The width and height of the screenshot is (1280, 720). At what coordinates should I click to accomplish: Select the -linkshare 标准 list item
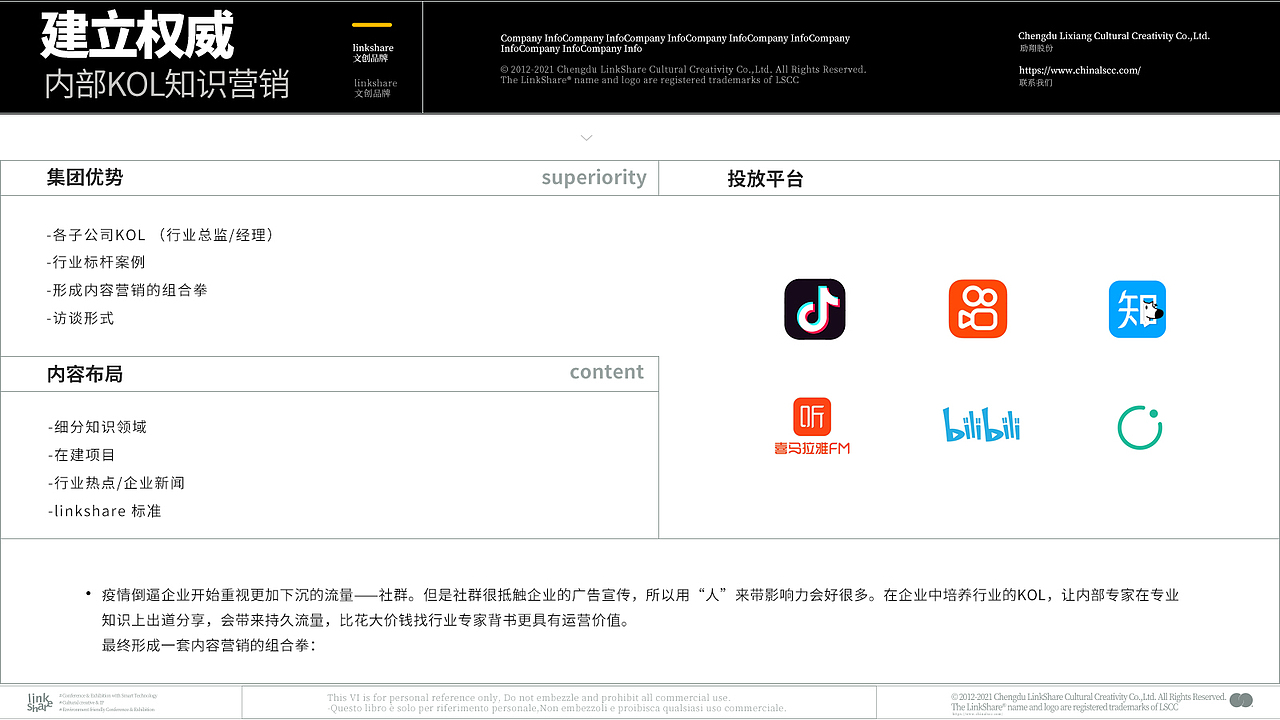tap(99, 510)
